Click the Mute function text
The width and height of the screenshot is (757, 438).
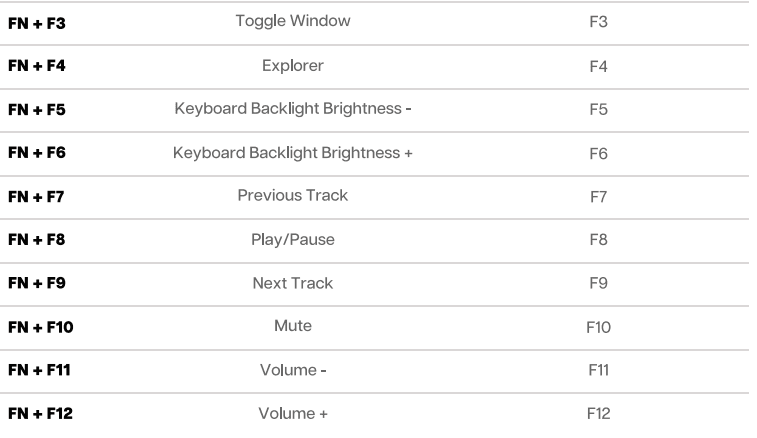point(293,327)
